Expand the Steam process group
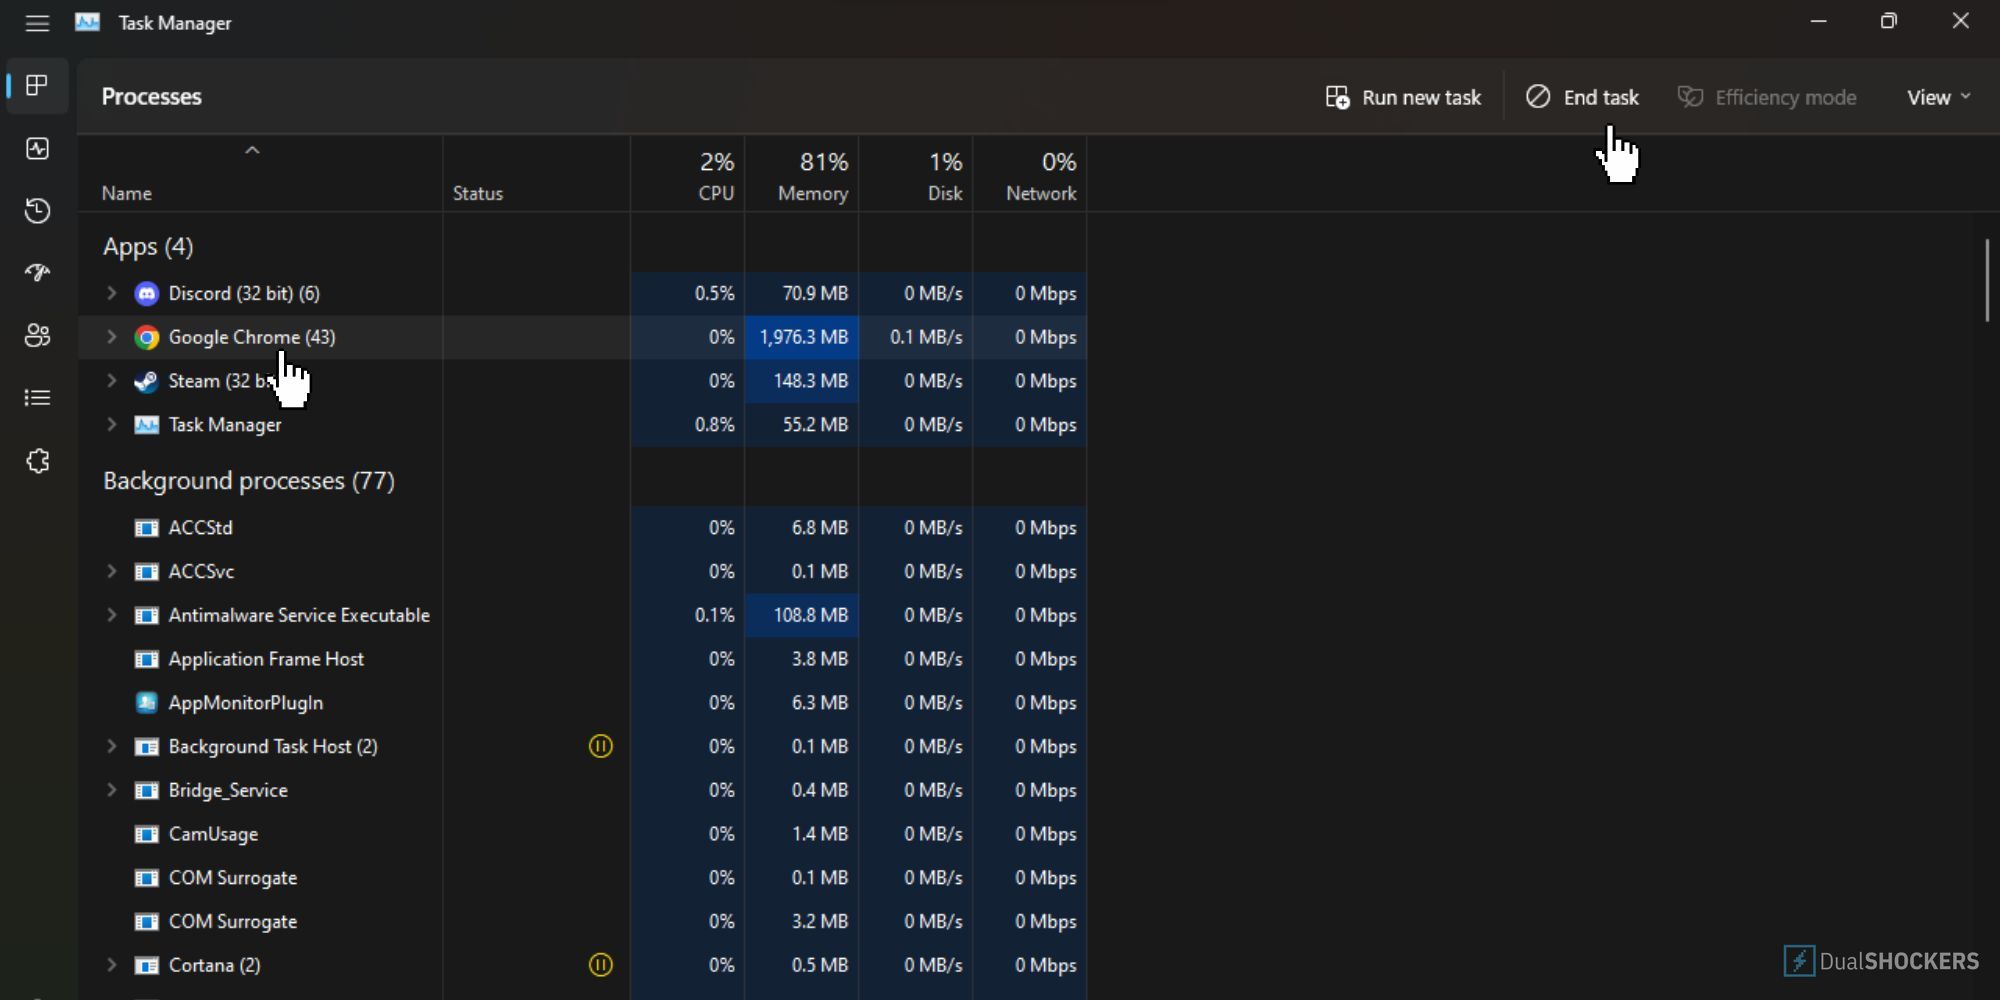2000x1000 pixels. point(112,381)
